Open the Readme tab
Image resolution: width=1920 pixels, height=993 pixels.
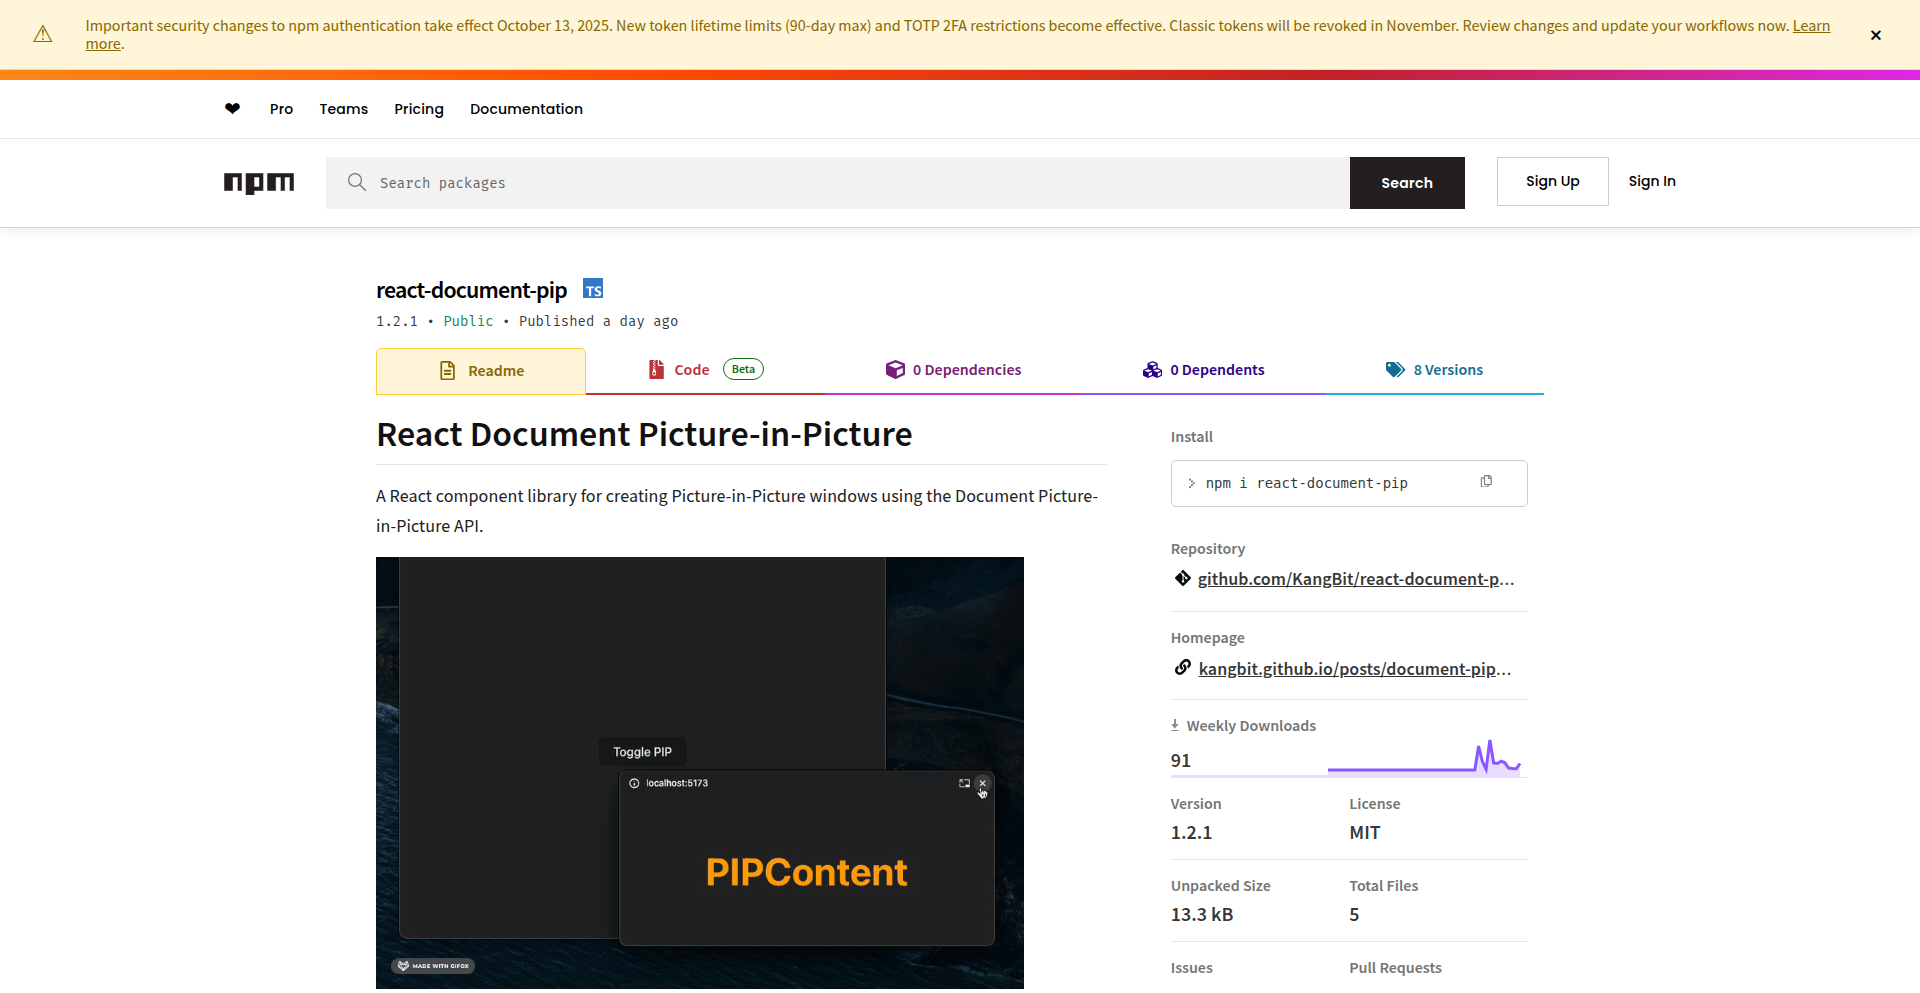481,371
